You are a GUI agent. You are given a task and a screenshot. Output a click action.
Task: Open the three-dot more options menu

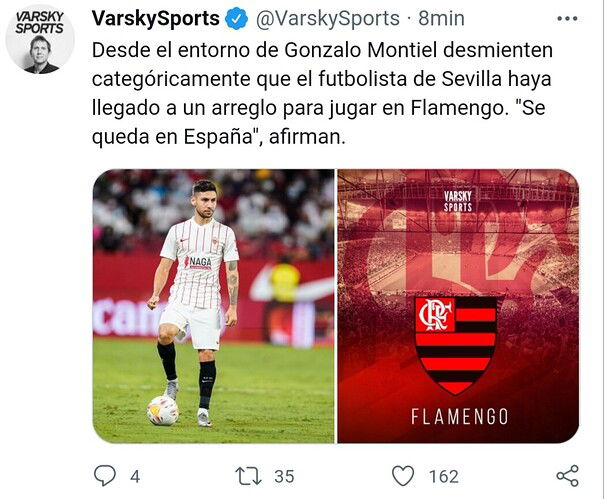[567, 18]
